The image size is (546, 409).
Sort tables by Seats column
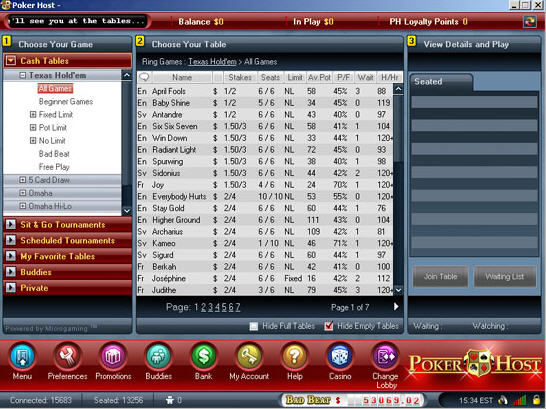270,77
